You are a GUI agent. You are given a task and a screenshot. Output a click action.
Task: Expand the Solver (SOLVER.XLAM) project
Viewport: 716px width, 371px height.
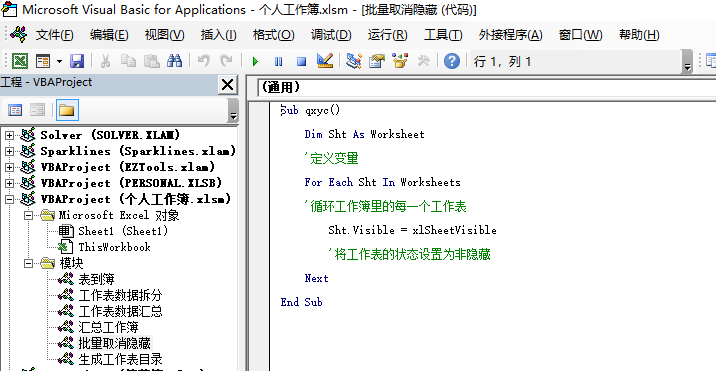[x=9, y=135]
